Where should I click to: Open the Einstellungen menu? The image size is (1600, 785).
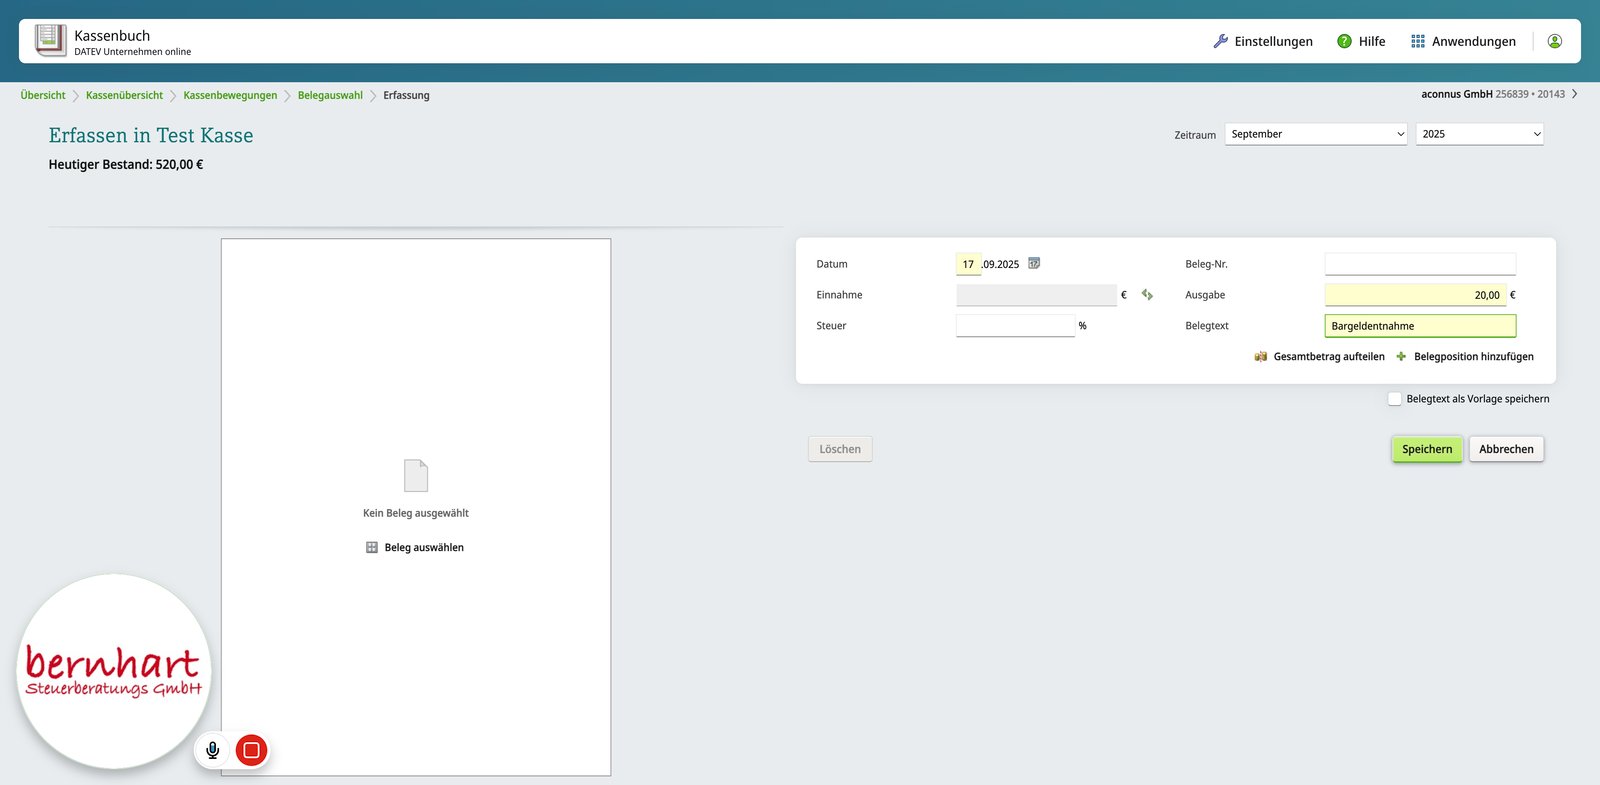pyautogui.click(x=1263, y=41)
